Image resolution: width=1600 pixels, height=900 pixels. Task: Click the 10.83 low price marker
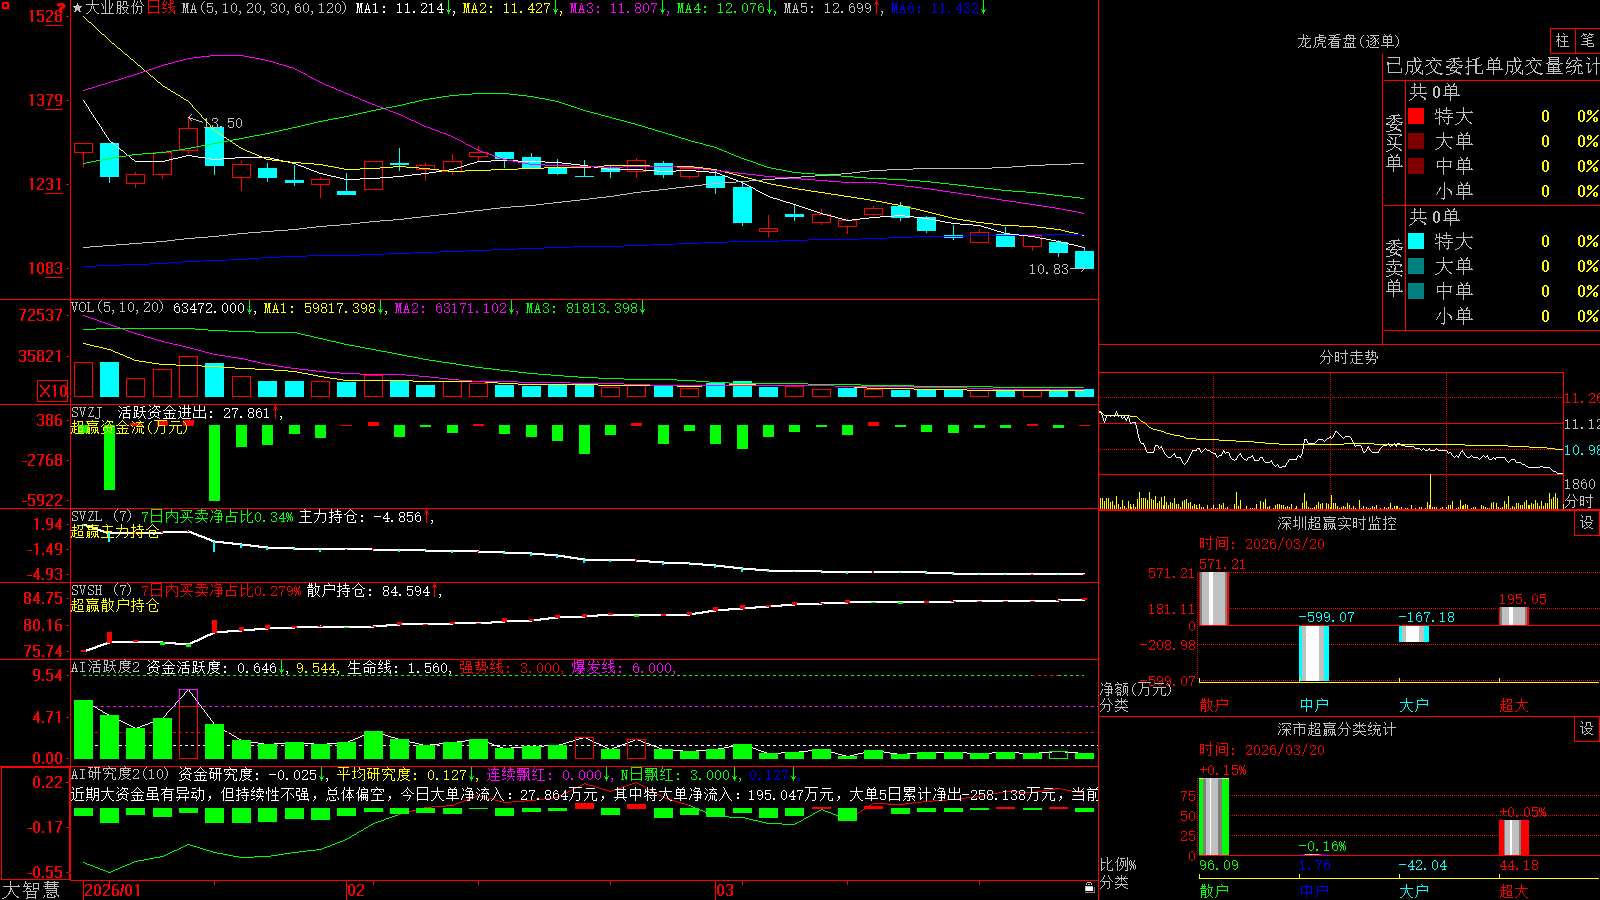pyautogui.click(x=1049, y=269)
